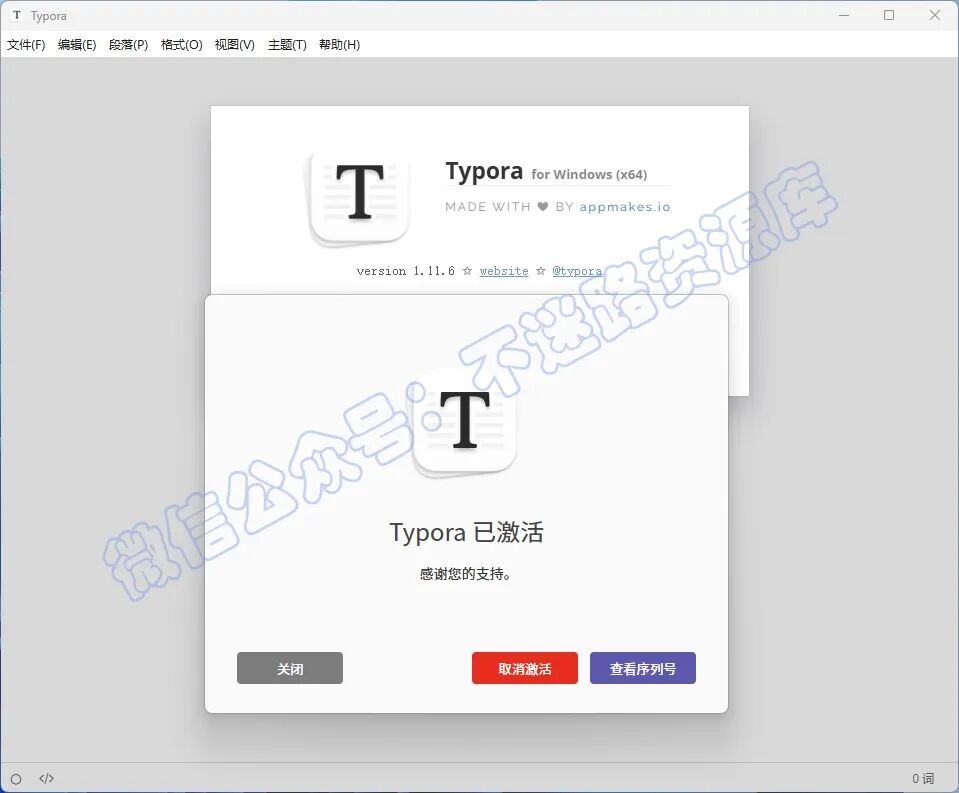This screenshot has width=959, height=793.
Task: Click the 'version 1.11.6' text
Action: [x=405, y=271]
